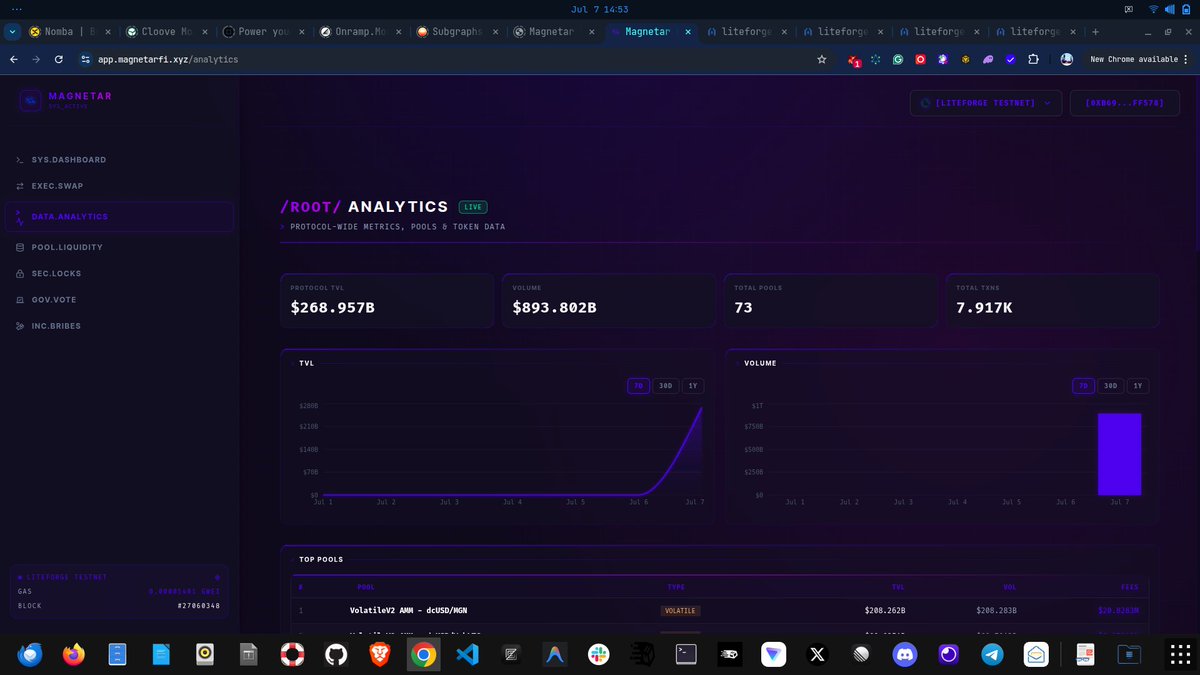Viewport: 1200px width, 675px height.
Task: Select 7D range on Volume chart
Action: click(x=1083, y=386)
